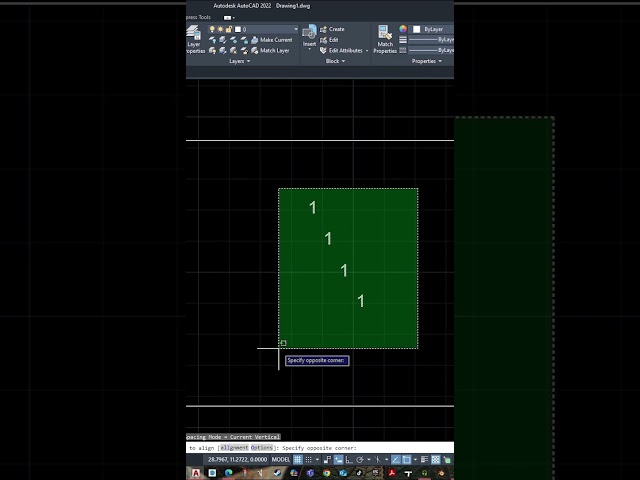Open the layer 0 dropdown list

coord(296,29)
